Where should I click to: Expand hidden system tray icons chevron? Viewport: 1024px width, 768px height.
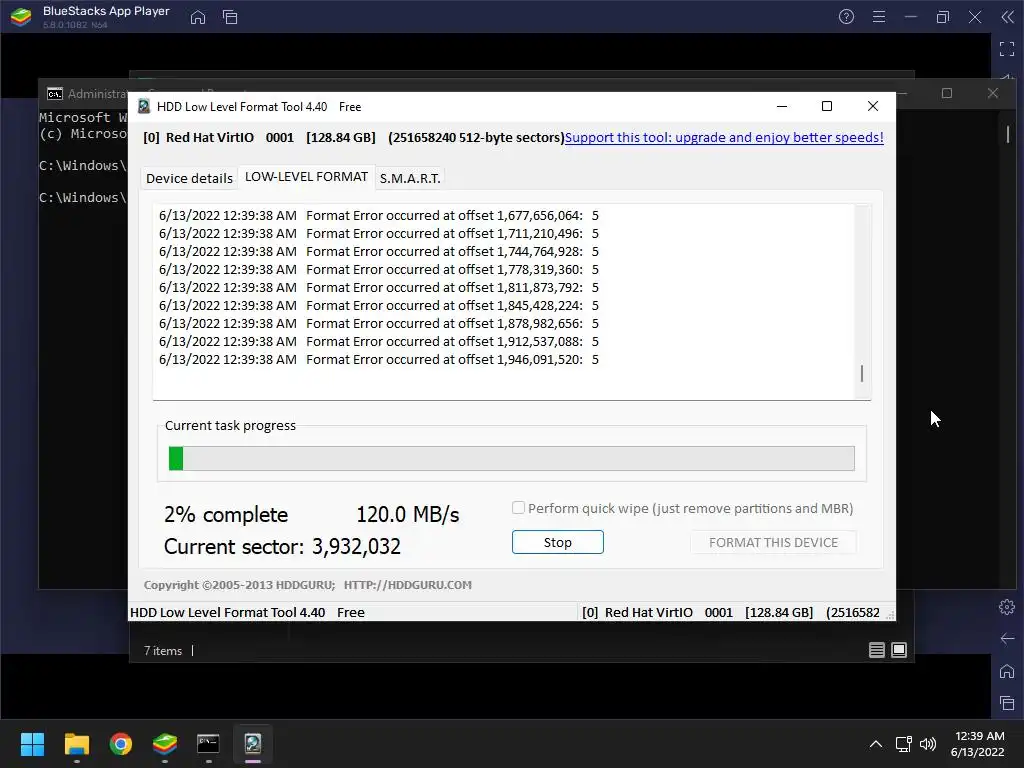[x=876, y=744]
